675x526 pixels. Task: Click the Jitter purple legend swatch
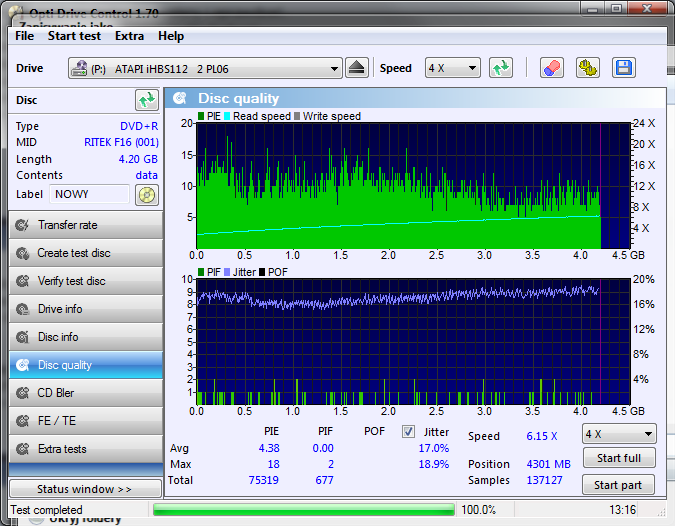(227, 272)
